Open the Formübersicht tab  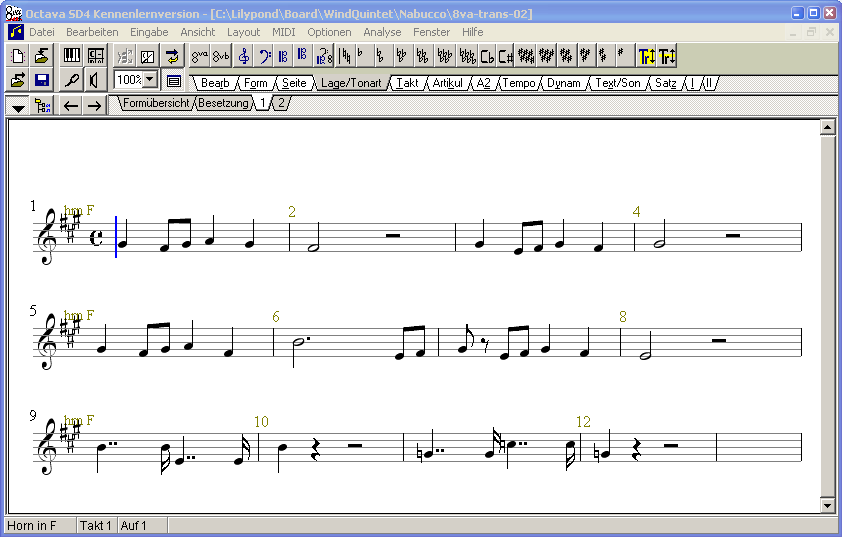[x=156, y=103]
